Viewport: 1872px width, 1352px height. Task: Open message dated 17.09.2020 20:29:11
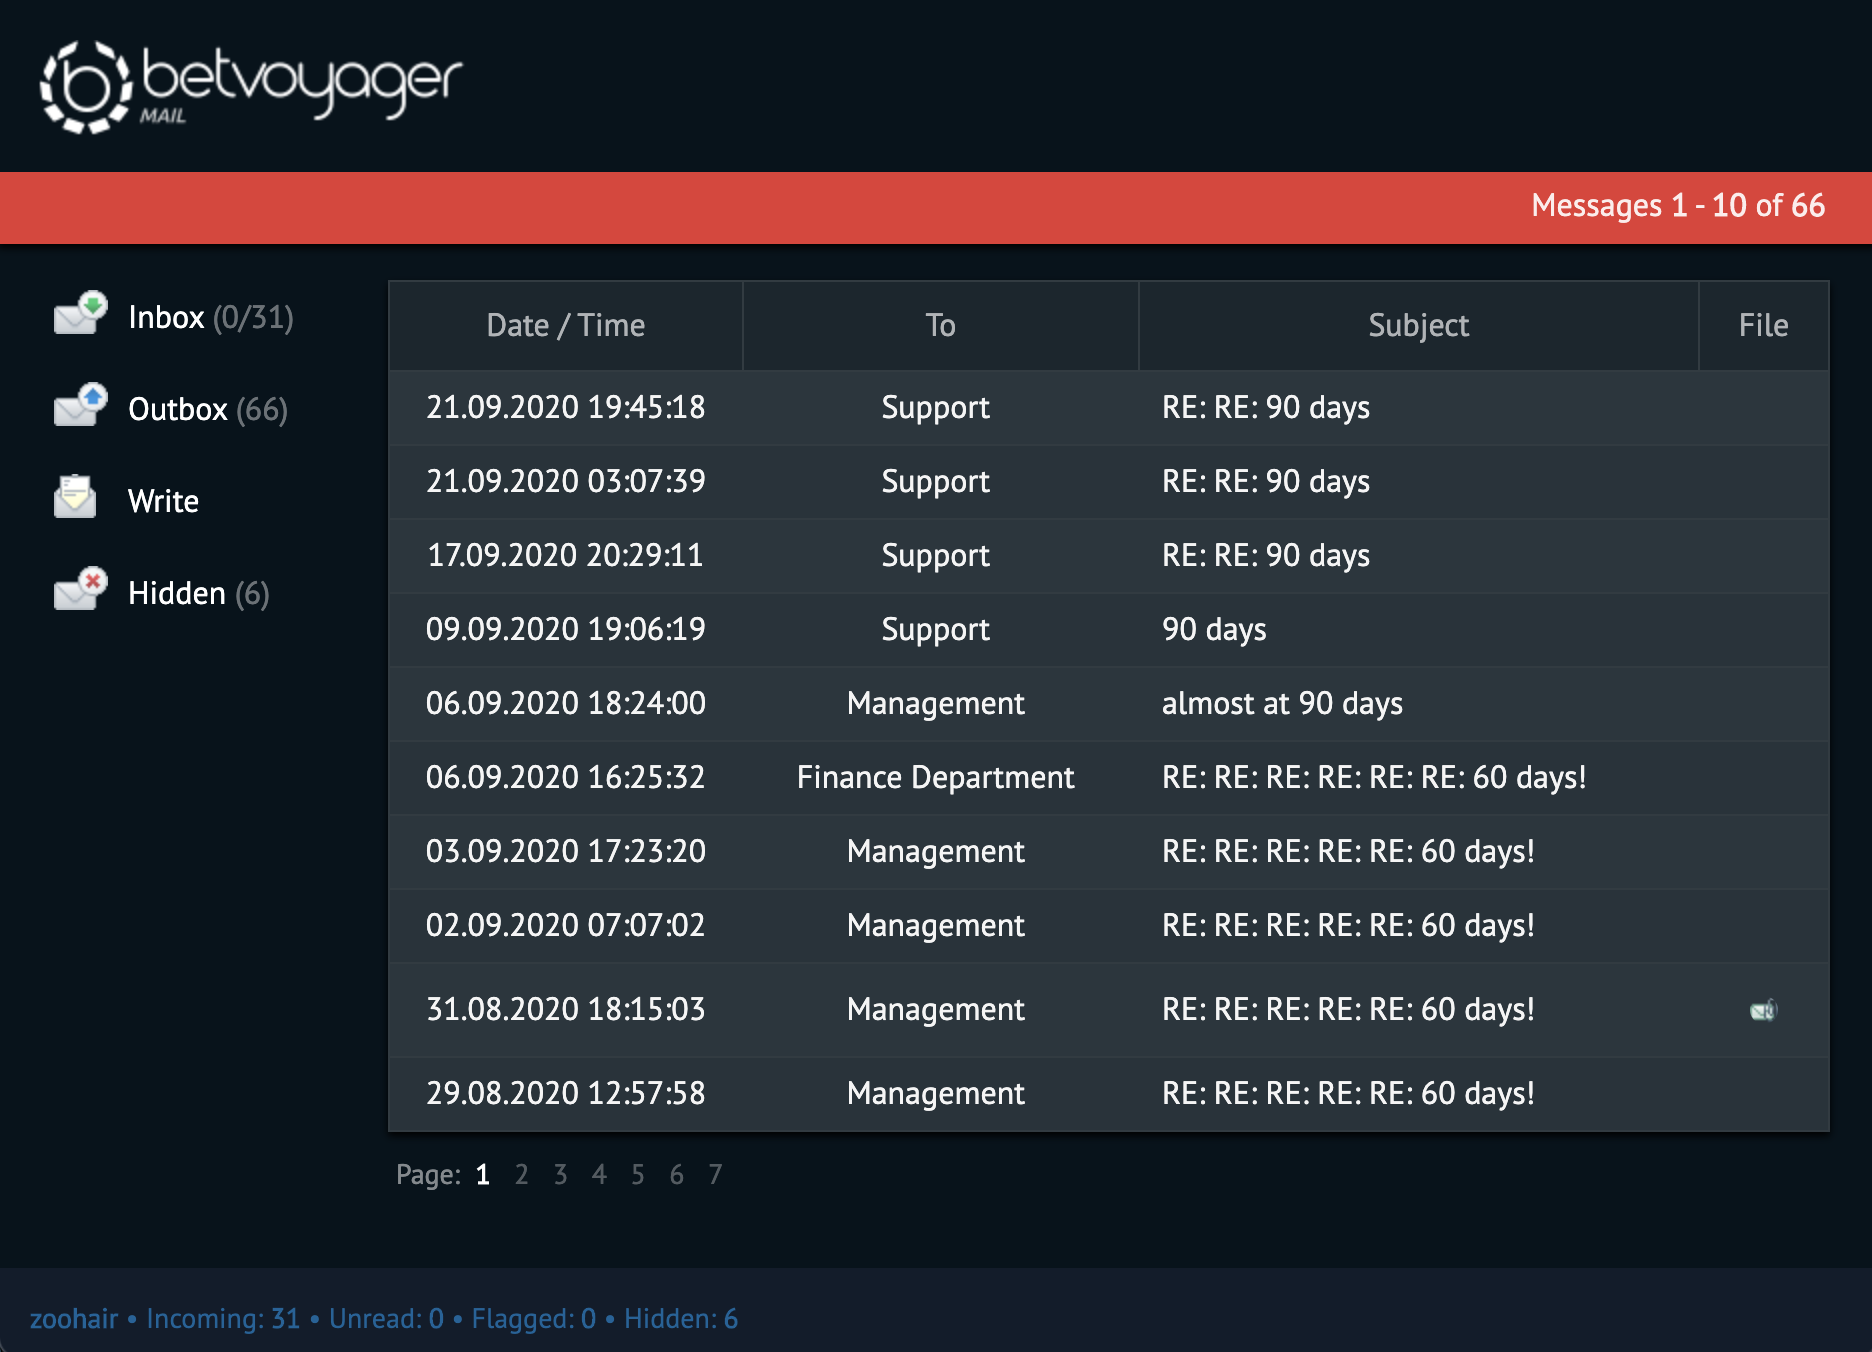tap(1108, 556)
